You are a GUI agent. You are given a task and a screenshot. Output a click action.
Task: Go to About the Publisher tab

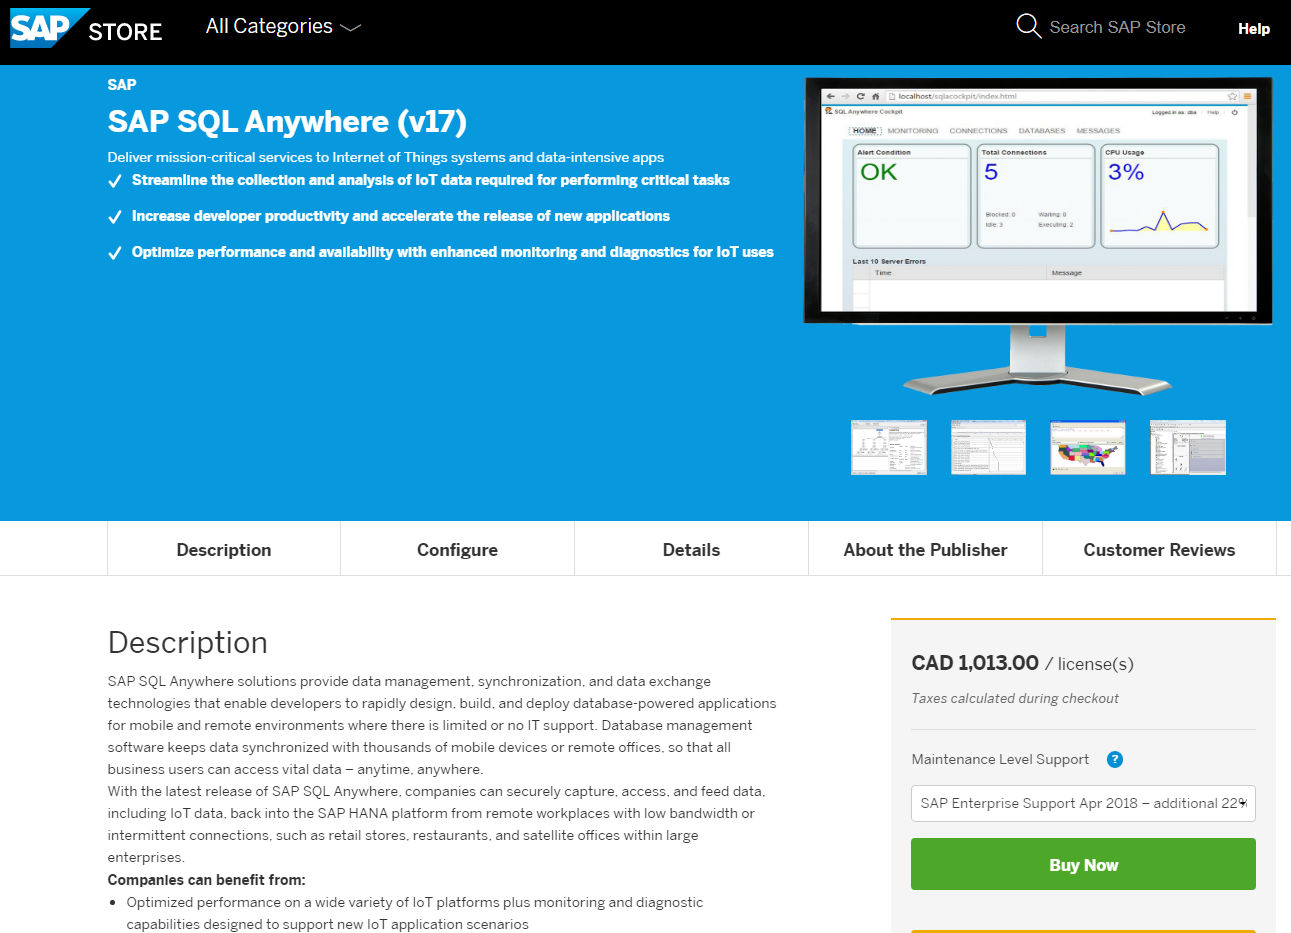925,549
